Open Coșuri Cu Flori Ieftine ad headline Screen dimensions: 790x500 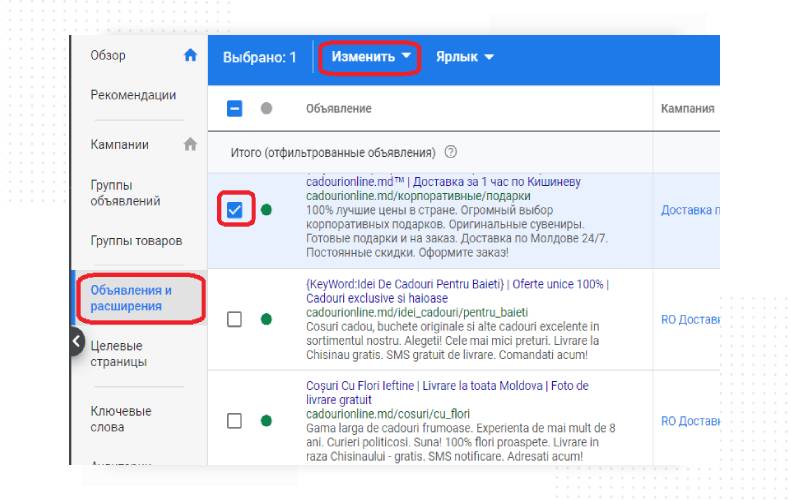[x=447, y=392]
